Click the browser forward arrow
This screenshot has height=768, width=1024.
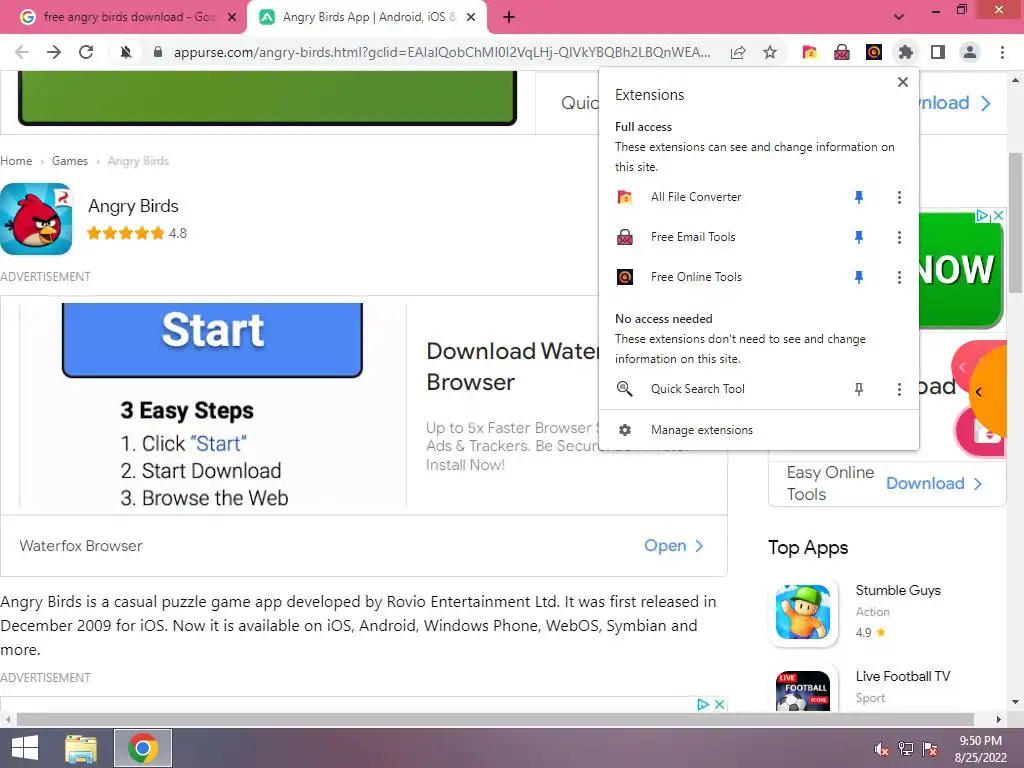tap(54, 52)
